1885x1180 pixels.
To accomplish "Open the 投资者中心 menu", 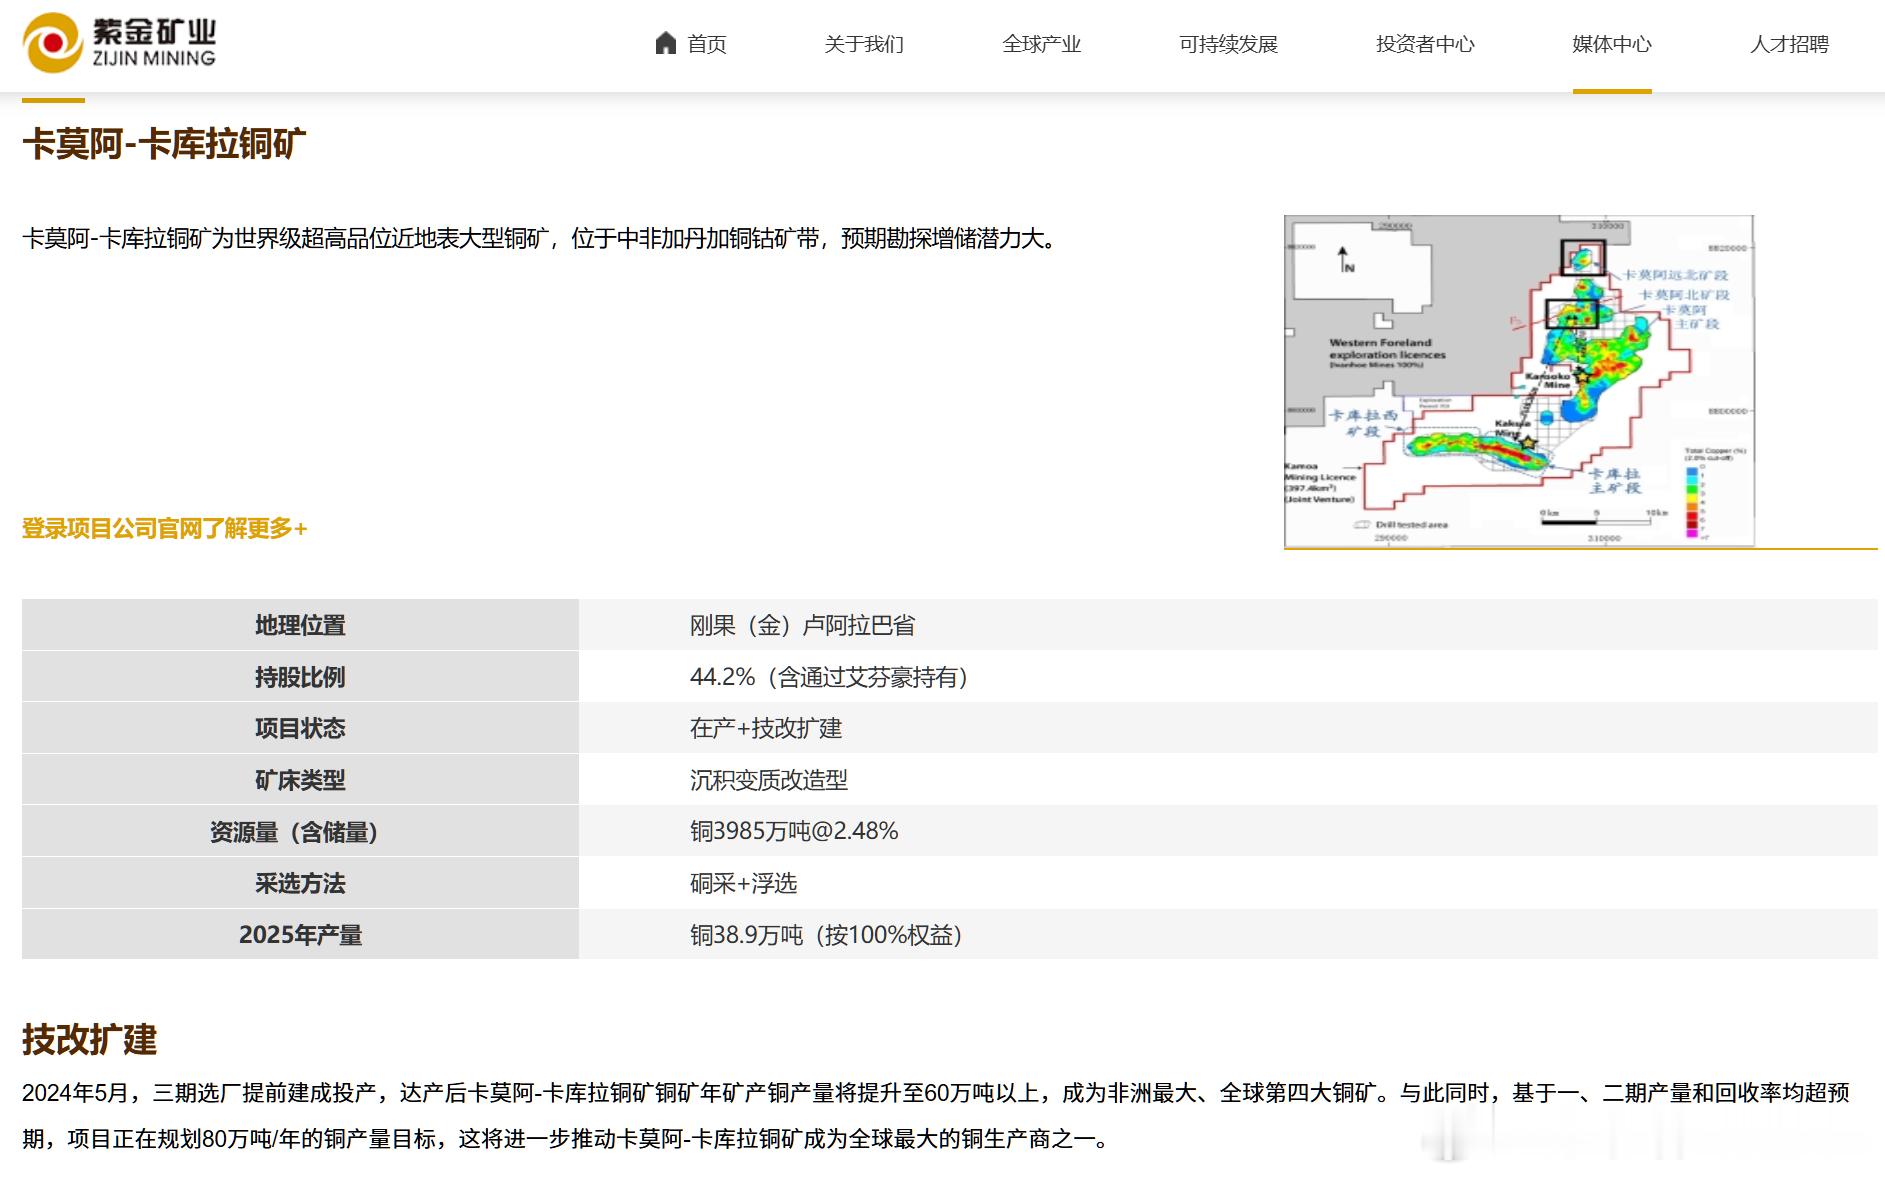I will click(1425, 44).
